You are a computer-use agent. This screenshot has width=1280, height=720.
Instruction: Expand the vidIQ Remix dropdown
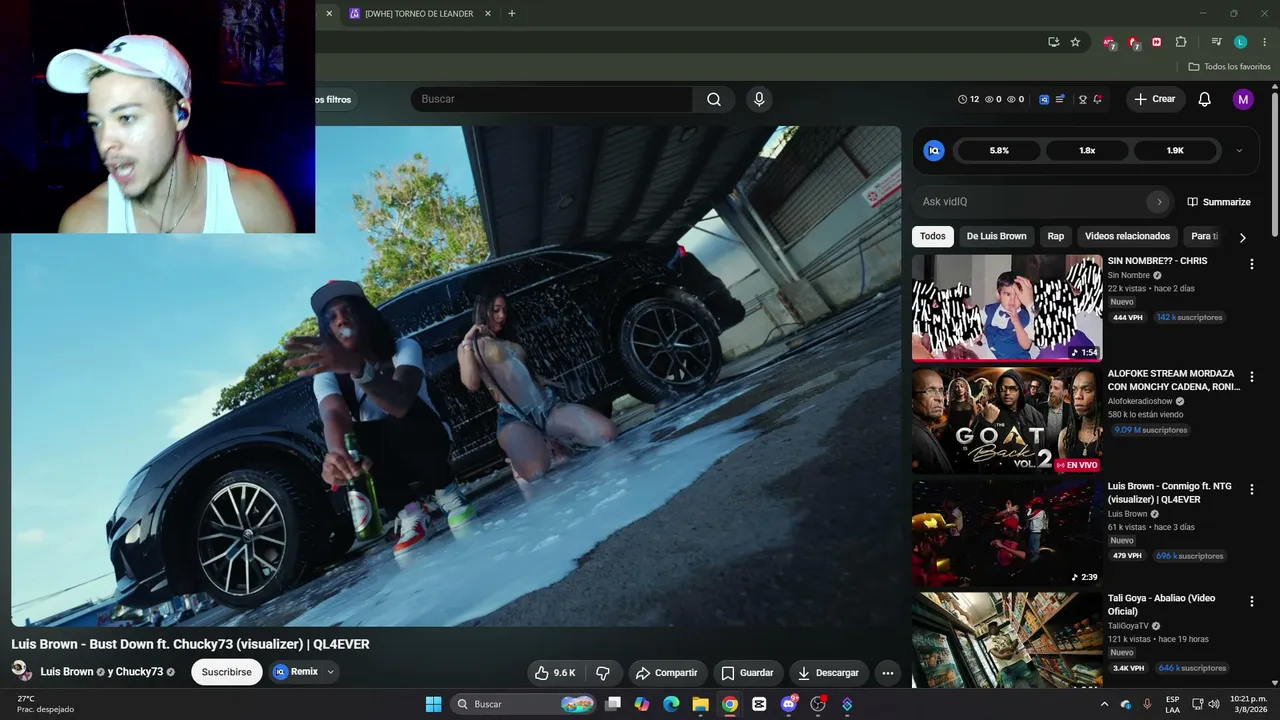coord(330,672)
